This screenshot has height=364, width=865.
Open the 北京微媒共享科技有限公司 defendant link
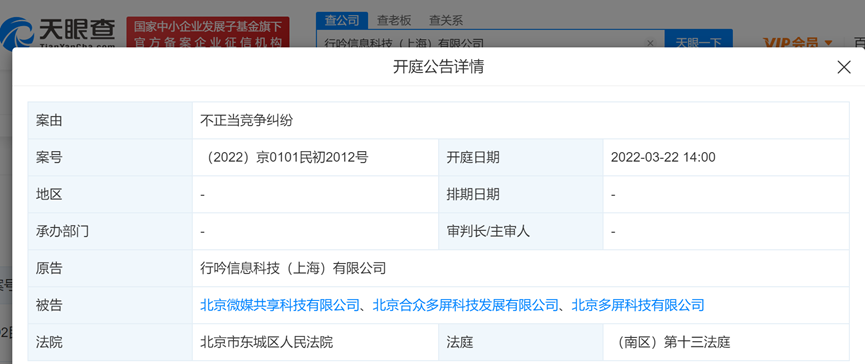280,305
